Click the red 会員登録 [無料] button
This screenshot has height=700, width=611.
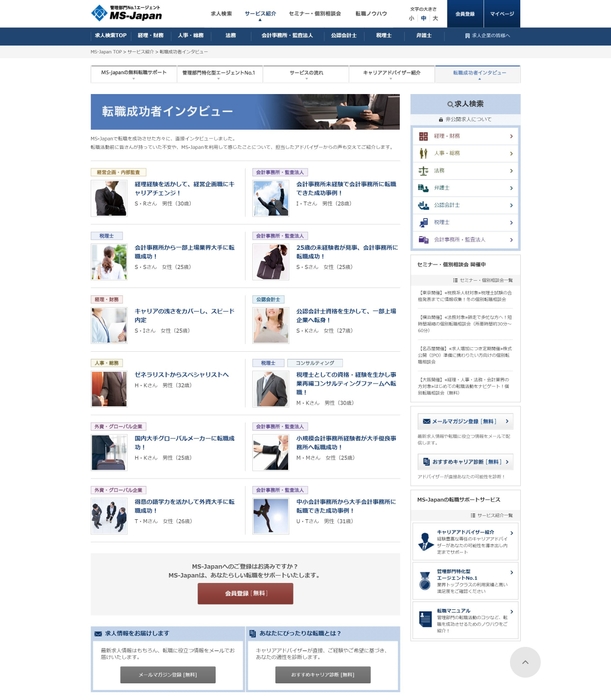pyautogui.click(x=245, y=593)
